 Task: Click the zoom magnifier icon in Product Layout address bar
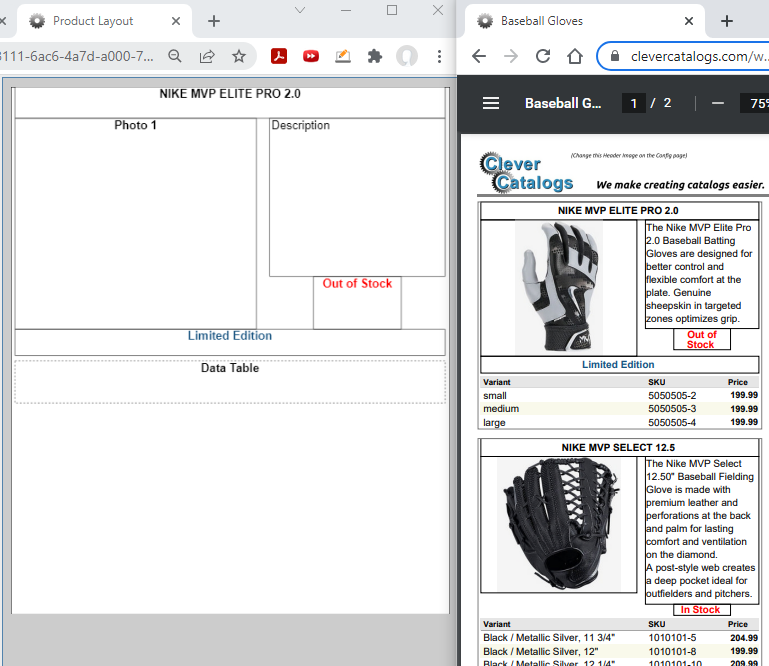[175, 56]
